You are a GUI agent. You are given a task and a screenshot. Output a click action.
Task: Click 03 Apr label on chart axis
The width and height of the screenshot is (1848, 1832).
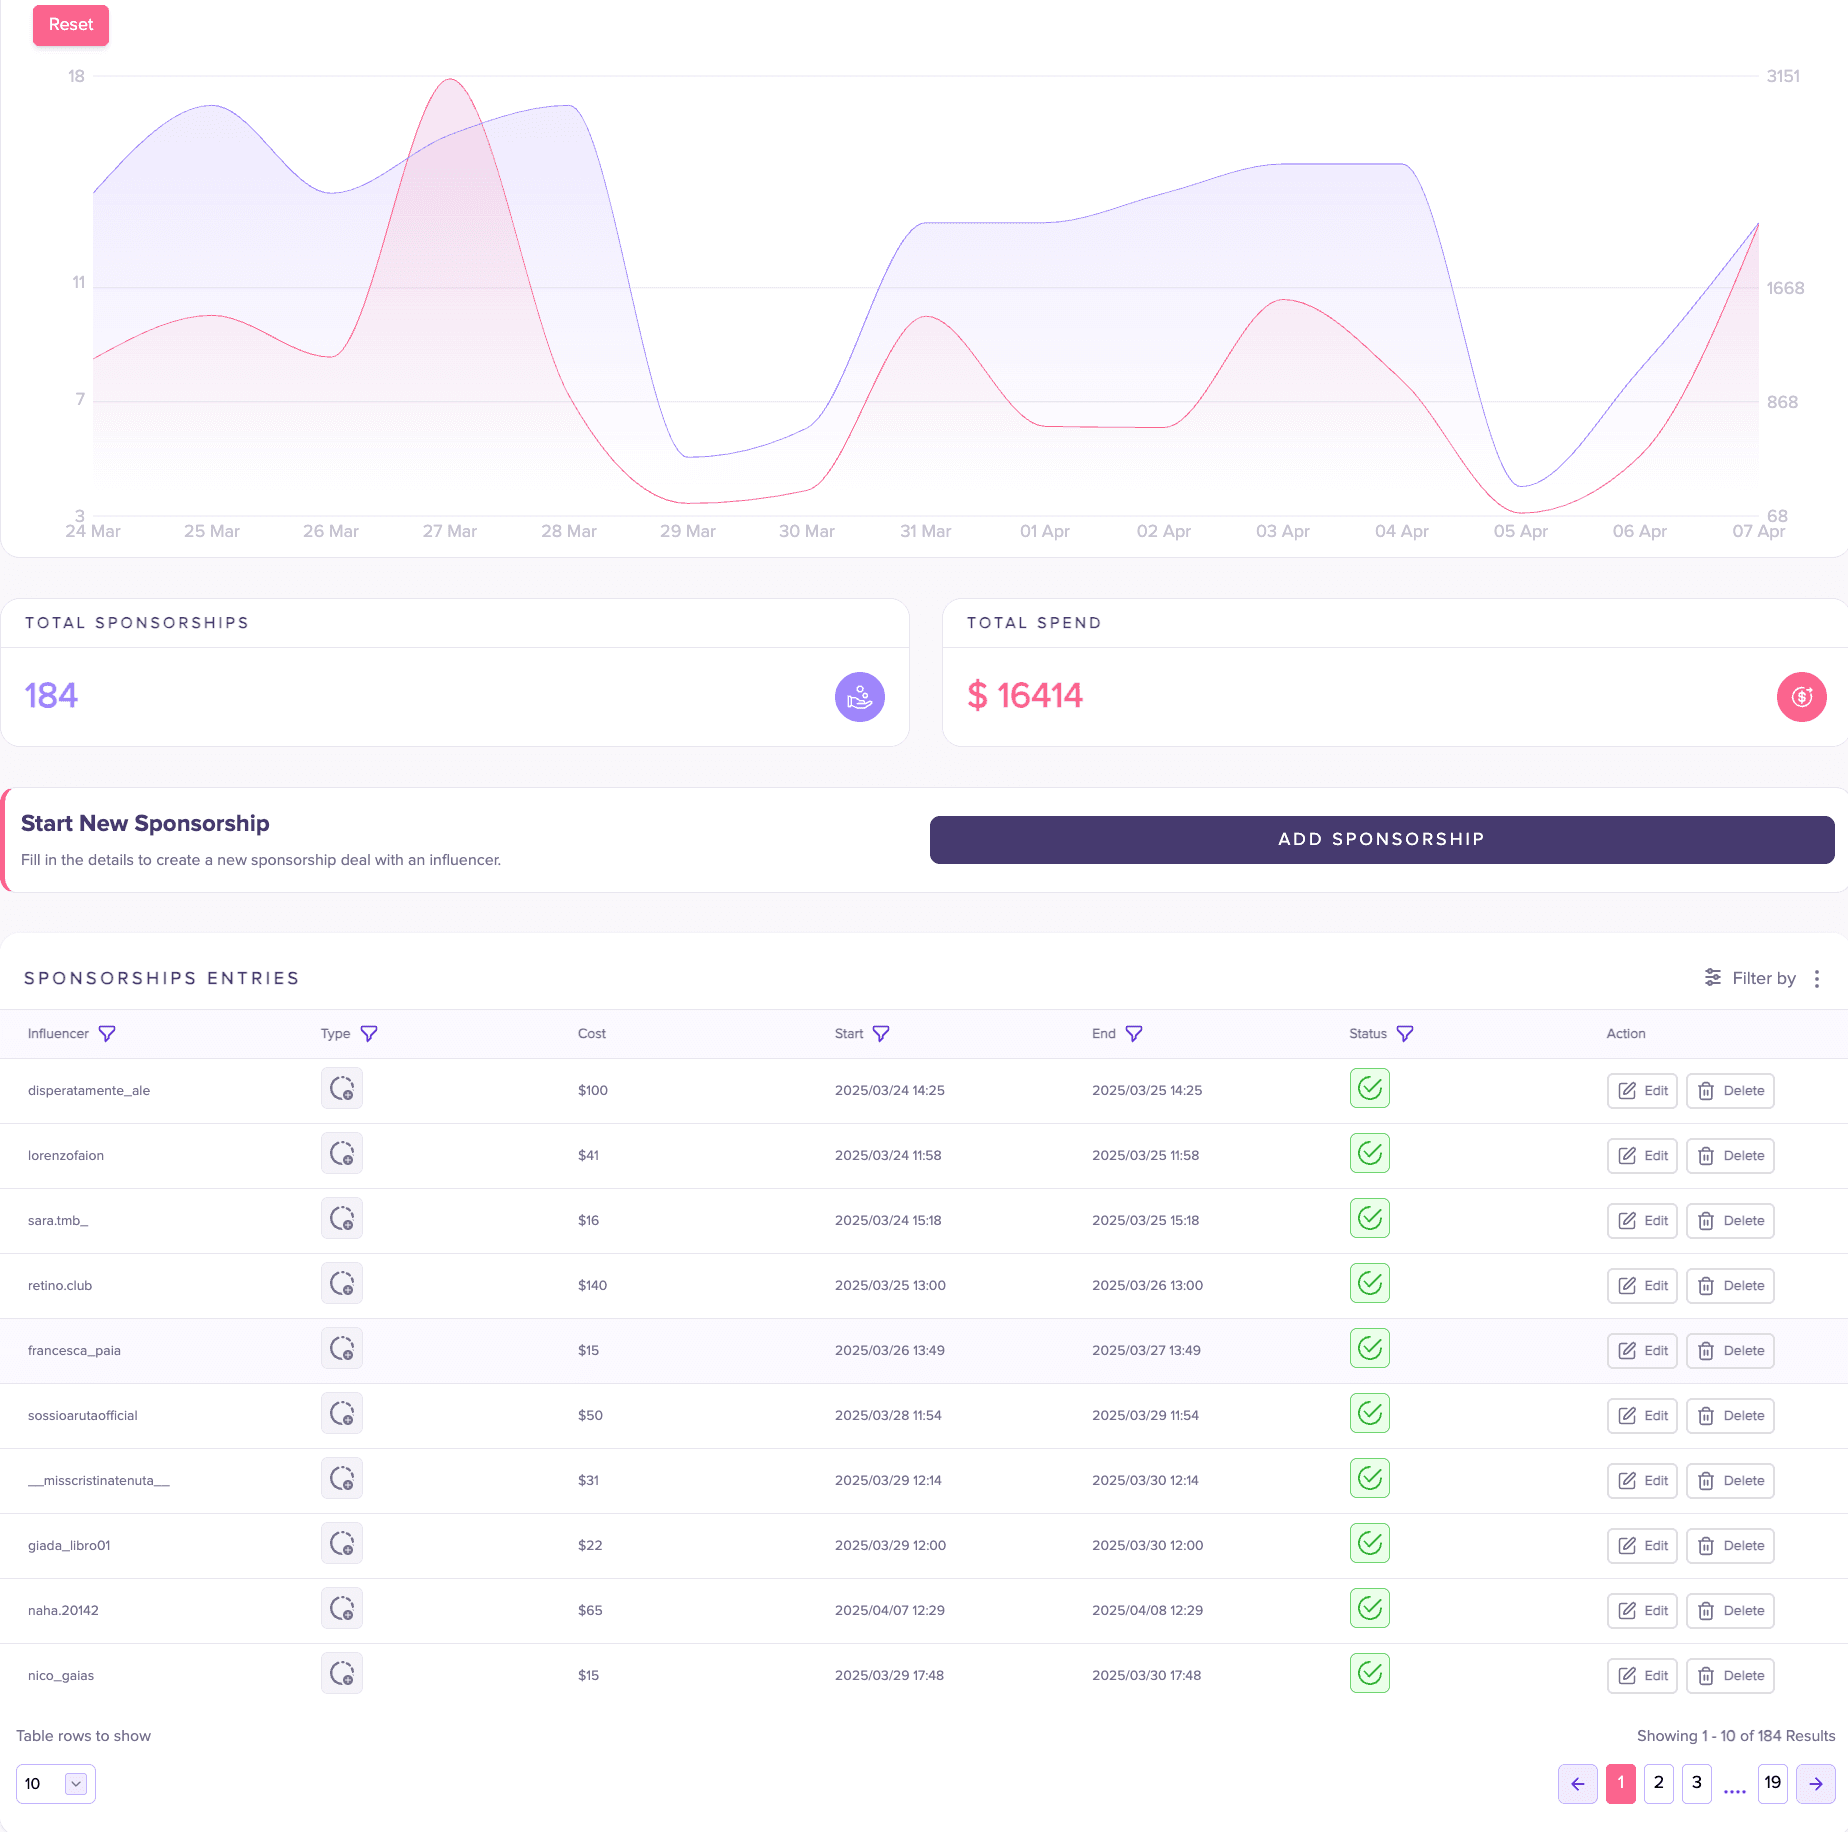(x=1283, y=531)
